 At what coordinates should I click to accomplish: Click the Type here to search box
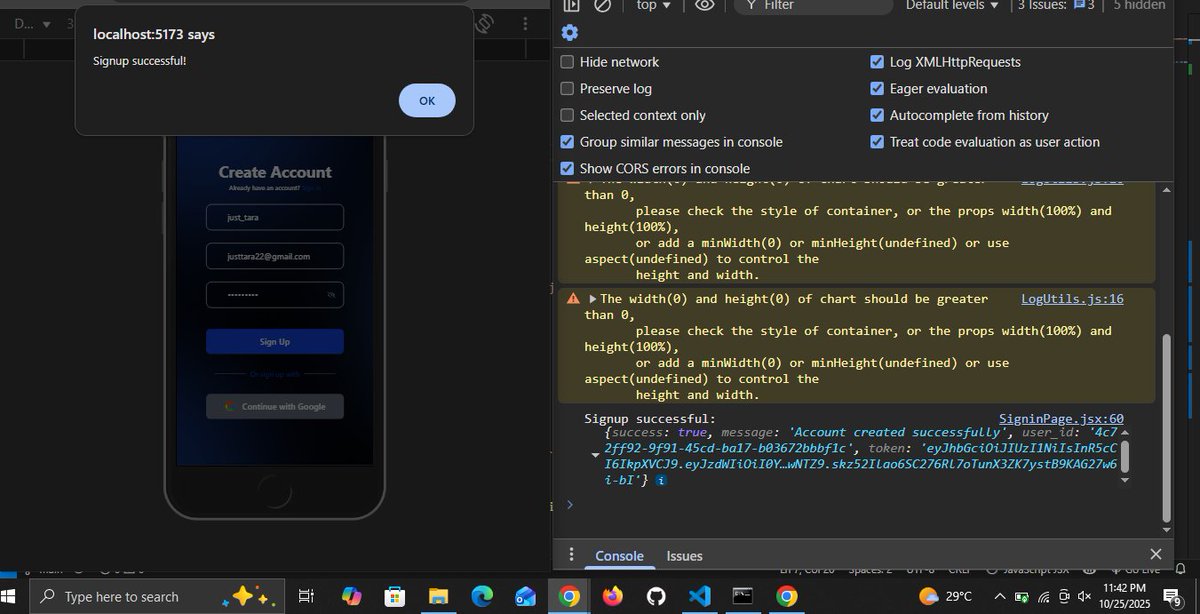155,596
